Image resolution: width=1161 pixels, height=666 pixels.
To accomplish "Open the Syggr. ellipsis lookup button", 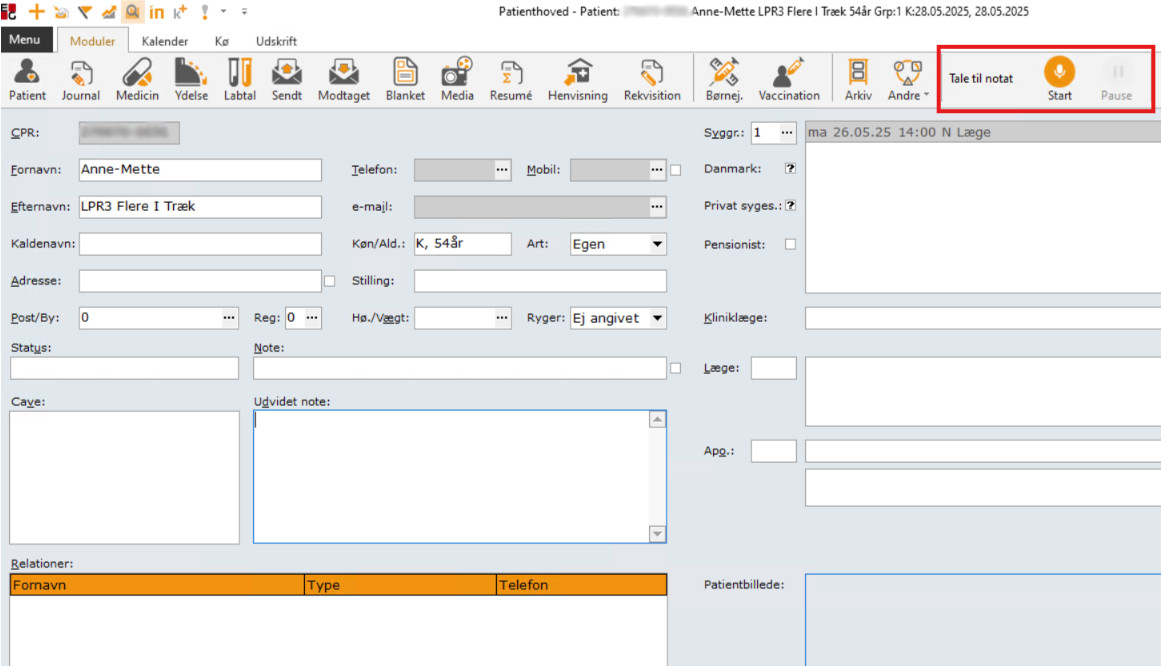I will 786,133.
